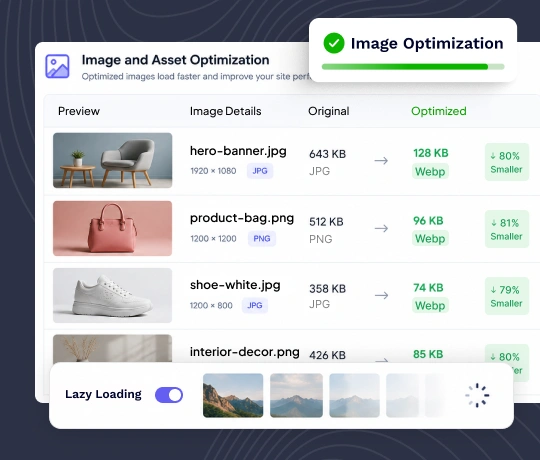Click the arrow in the shoe-white.jpg row
Viewport: 540px width, 460px height.
coord(381,295)
